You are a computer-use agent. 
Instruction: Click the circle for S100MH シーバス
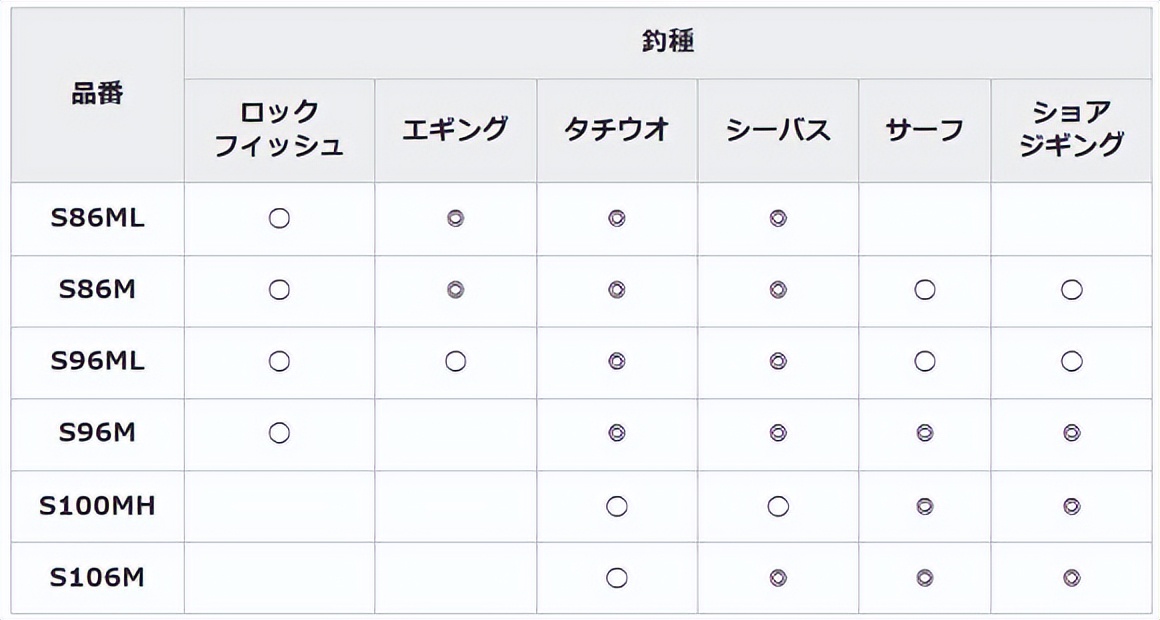(778, 506)
